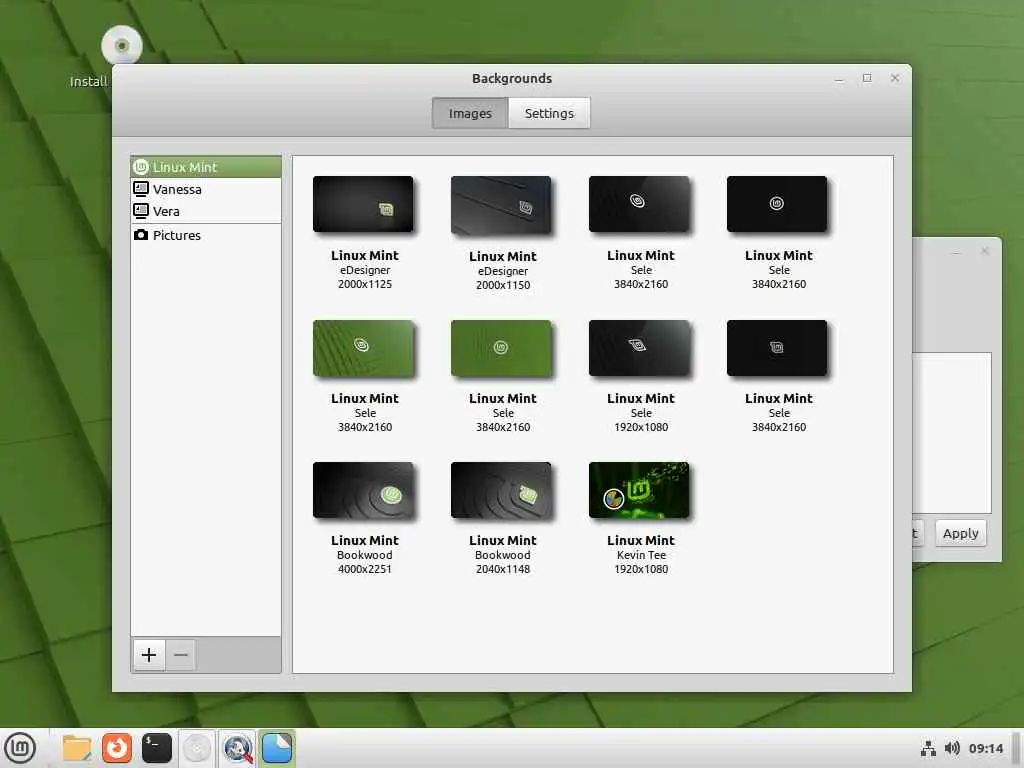Choose Bookwood 2040x1148 wallpaper thumbnail
1024x768 pixels.
point(501,490)
